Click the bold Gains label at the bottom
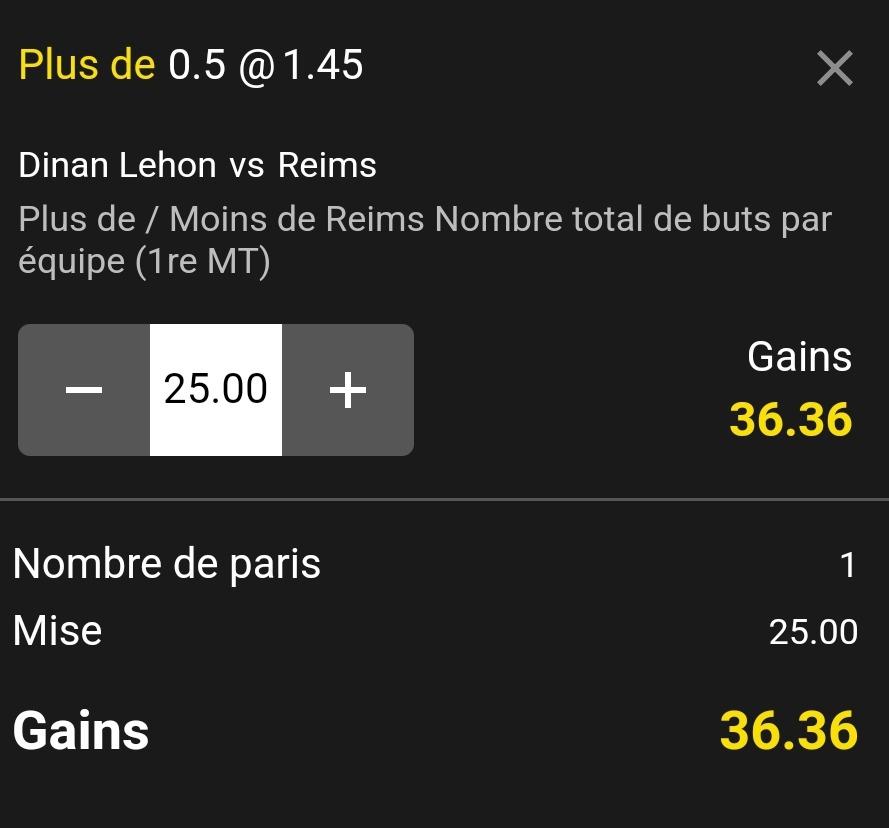This screenshot has height=828, width=889. pos(81,731)
